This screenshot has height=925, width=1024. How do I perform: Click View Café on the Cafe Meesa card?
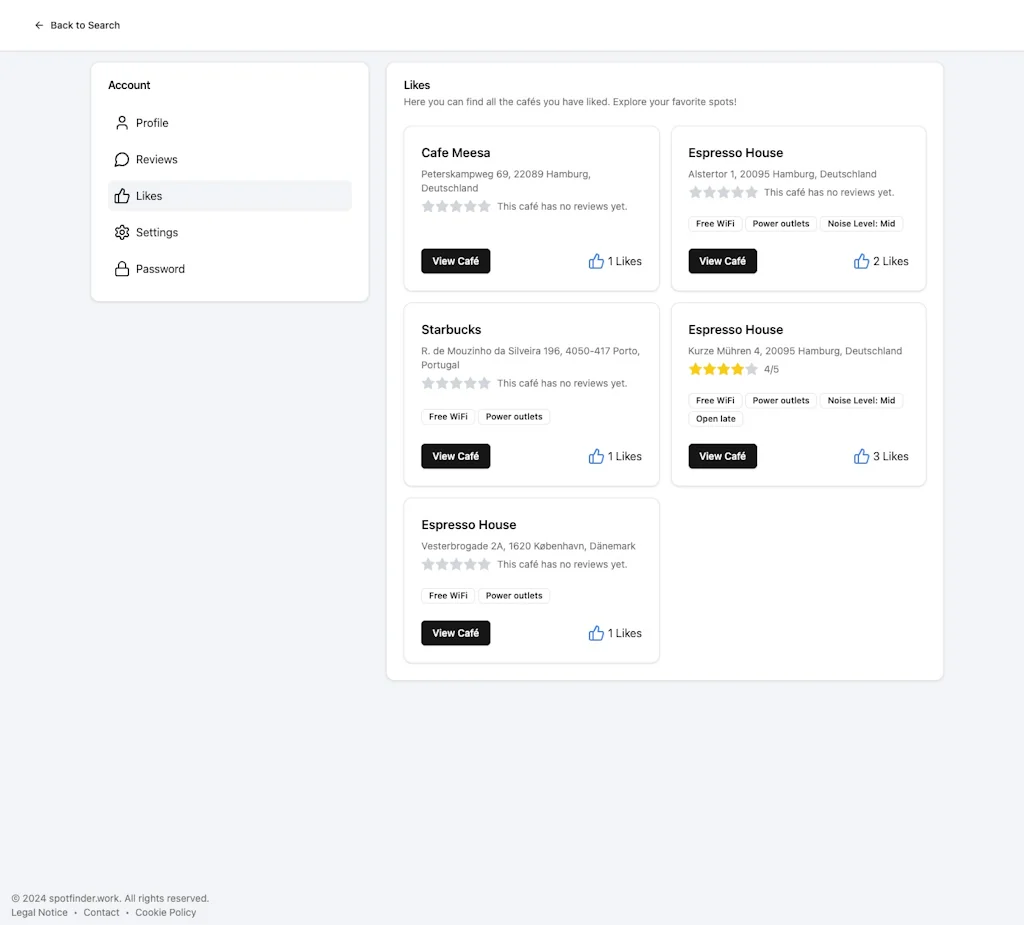(x=455, y=261)
